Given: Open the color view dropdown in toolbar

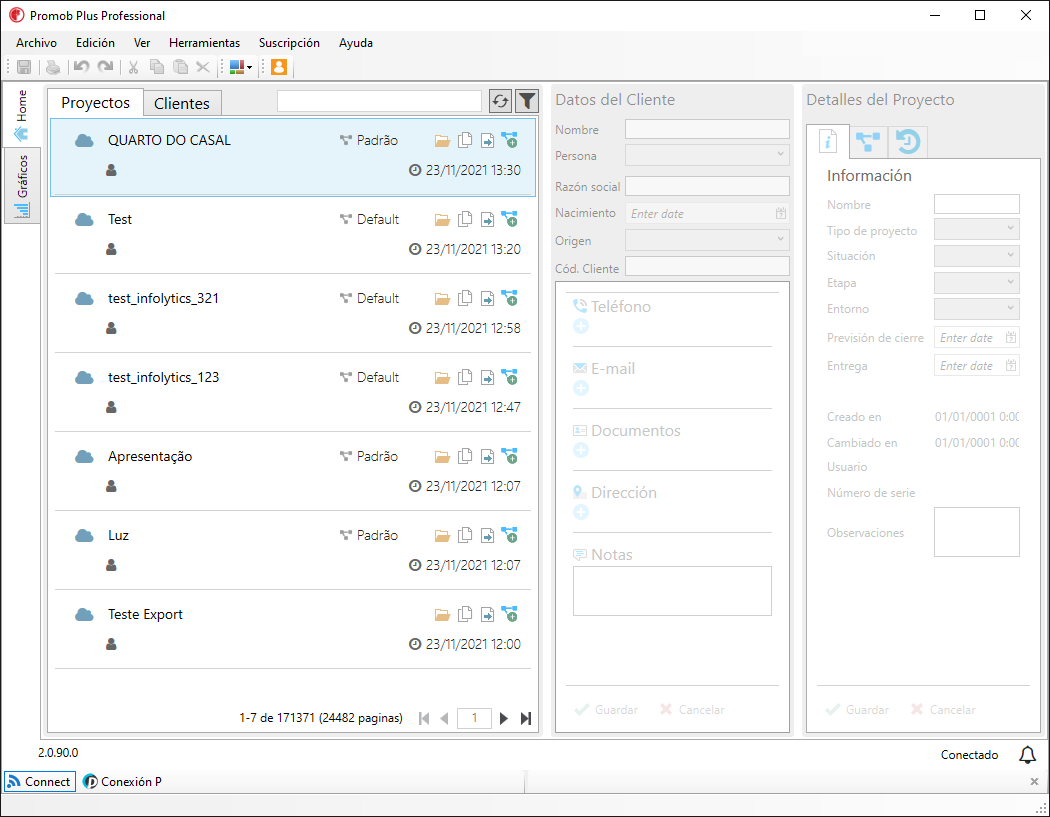Looking at the screenshot, I should pyautogui.click(x=240, y=67).
